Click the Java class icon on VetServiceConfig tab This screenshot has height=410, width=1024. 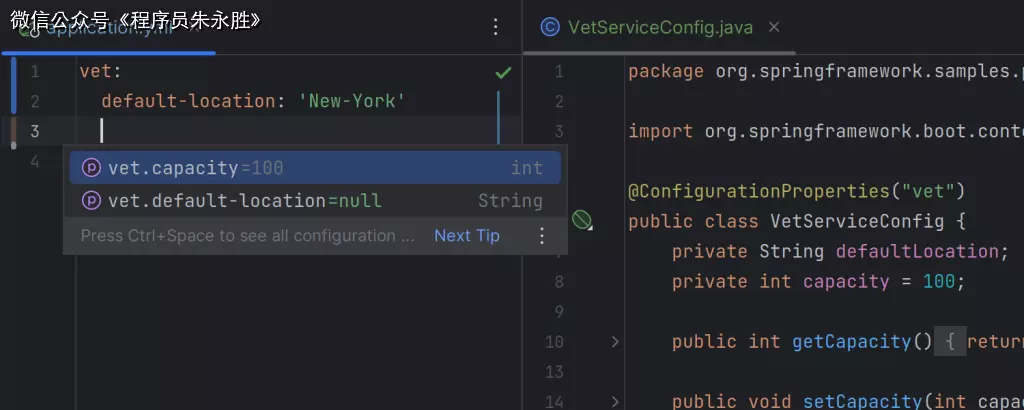pos(549,27)
